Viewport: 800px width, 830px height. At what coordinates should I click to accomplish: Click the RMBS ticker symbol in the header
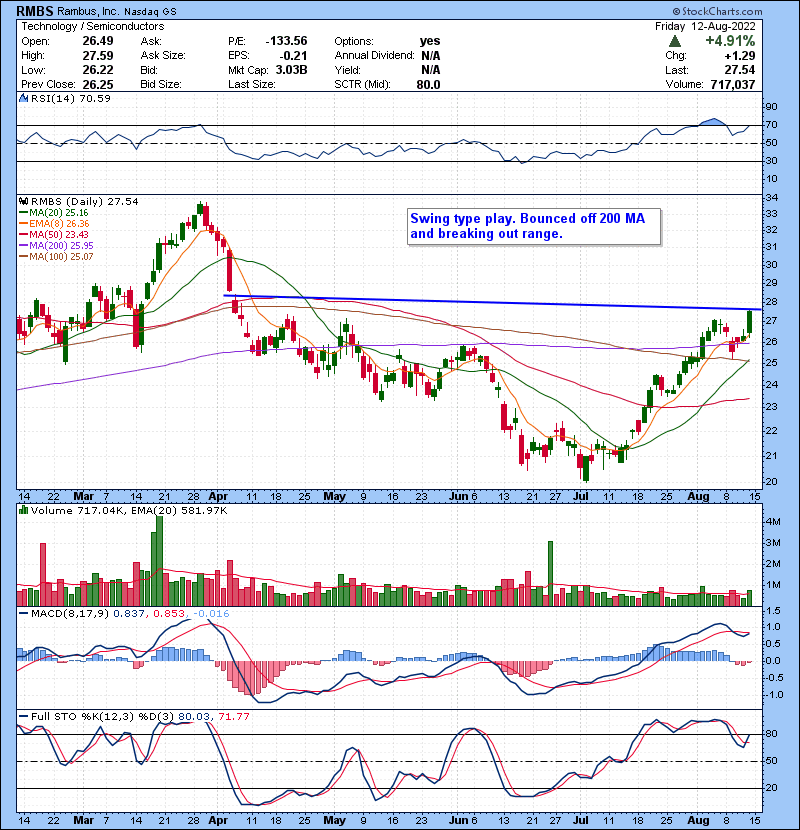35,11
